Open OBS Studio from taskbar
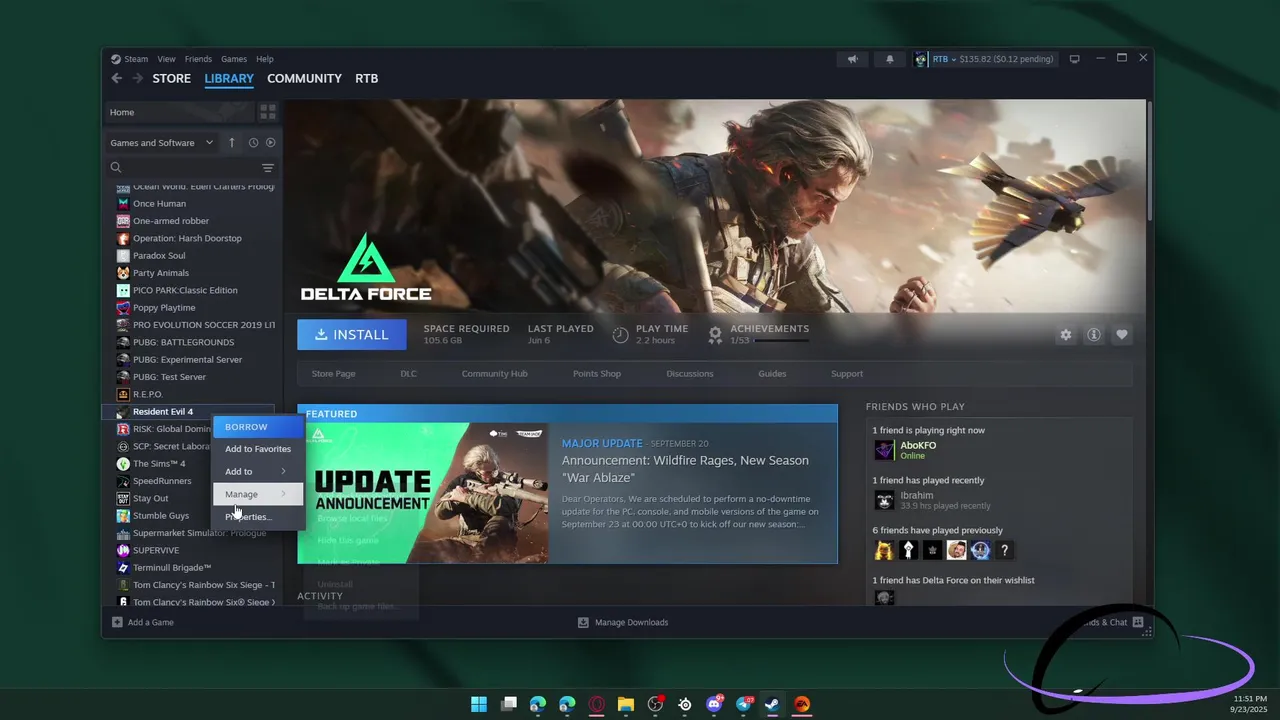 point(655,704)
